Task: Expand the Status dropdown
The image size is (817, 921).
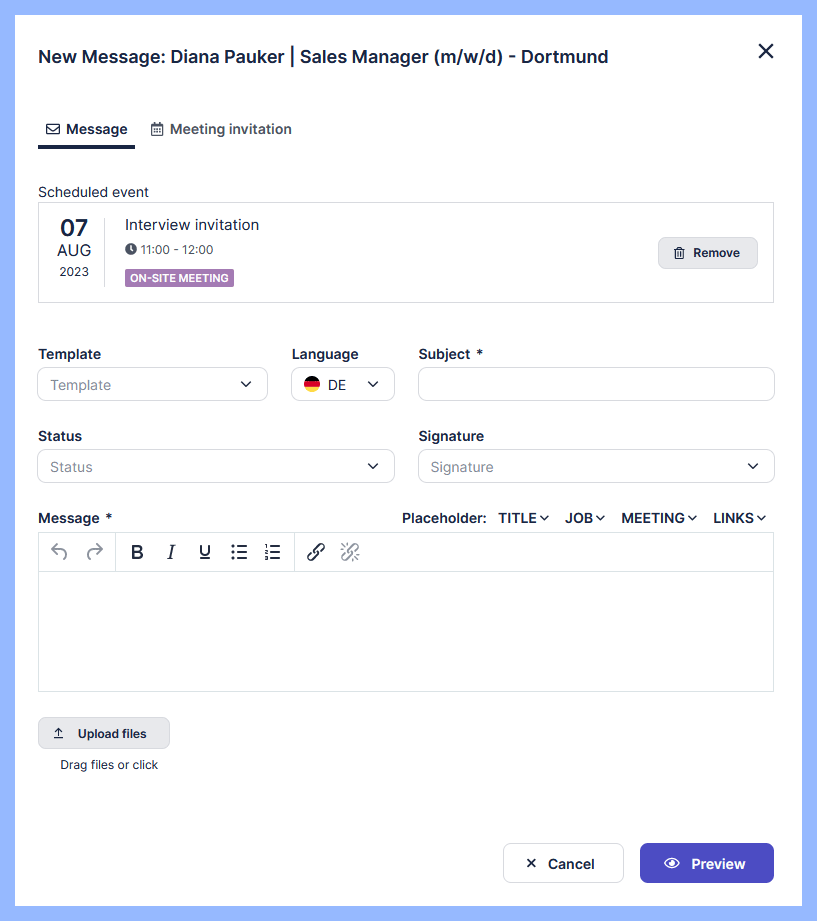Action: 215,467
